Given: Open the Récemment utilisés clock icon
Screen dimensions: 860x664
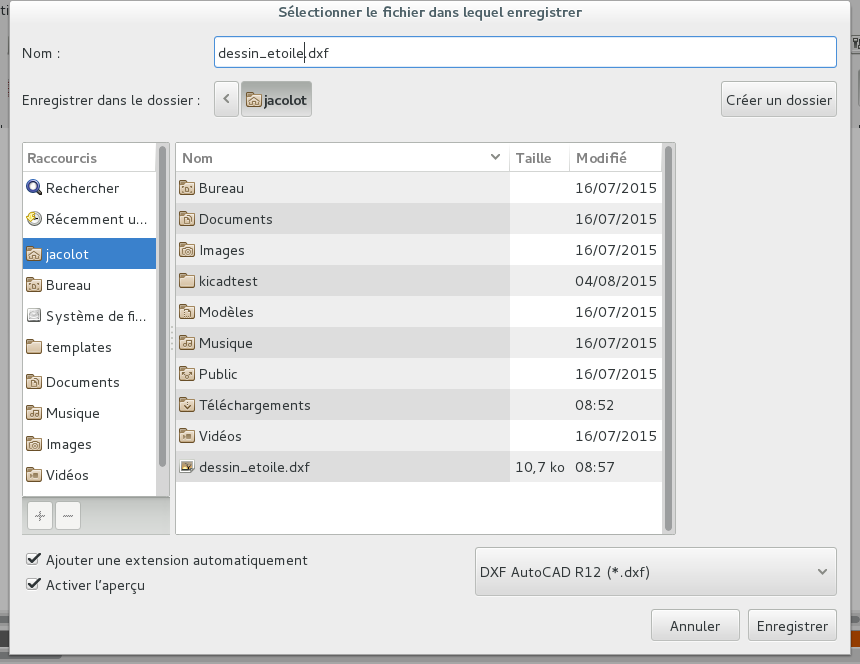Looking at the screenshot, I should (x=34, y=219).
